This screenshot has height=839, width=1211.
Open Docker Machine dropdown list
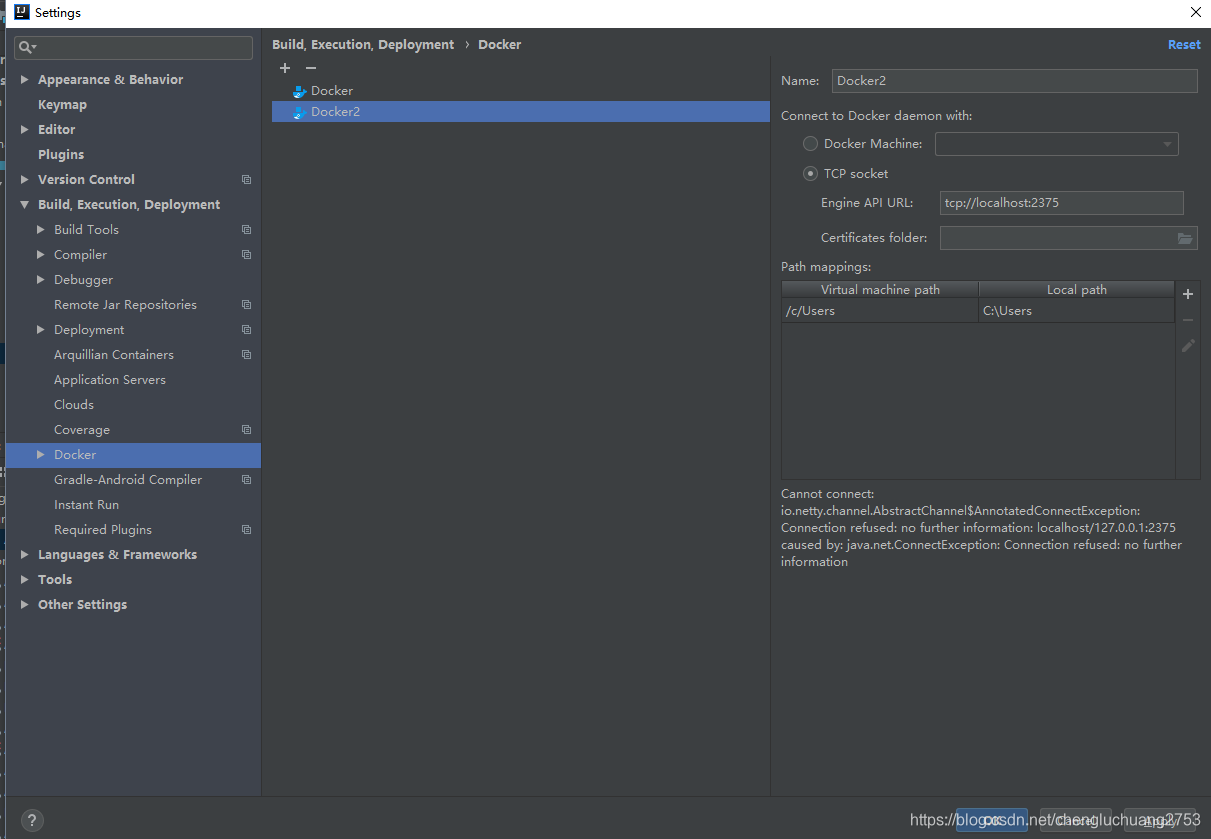pos(1056,144)
